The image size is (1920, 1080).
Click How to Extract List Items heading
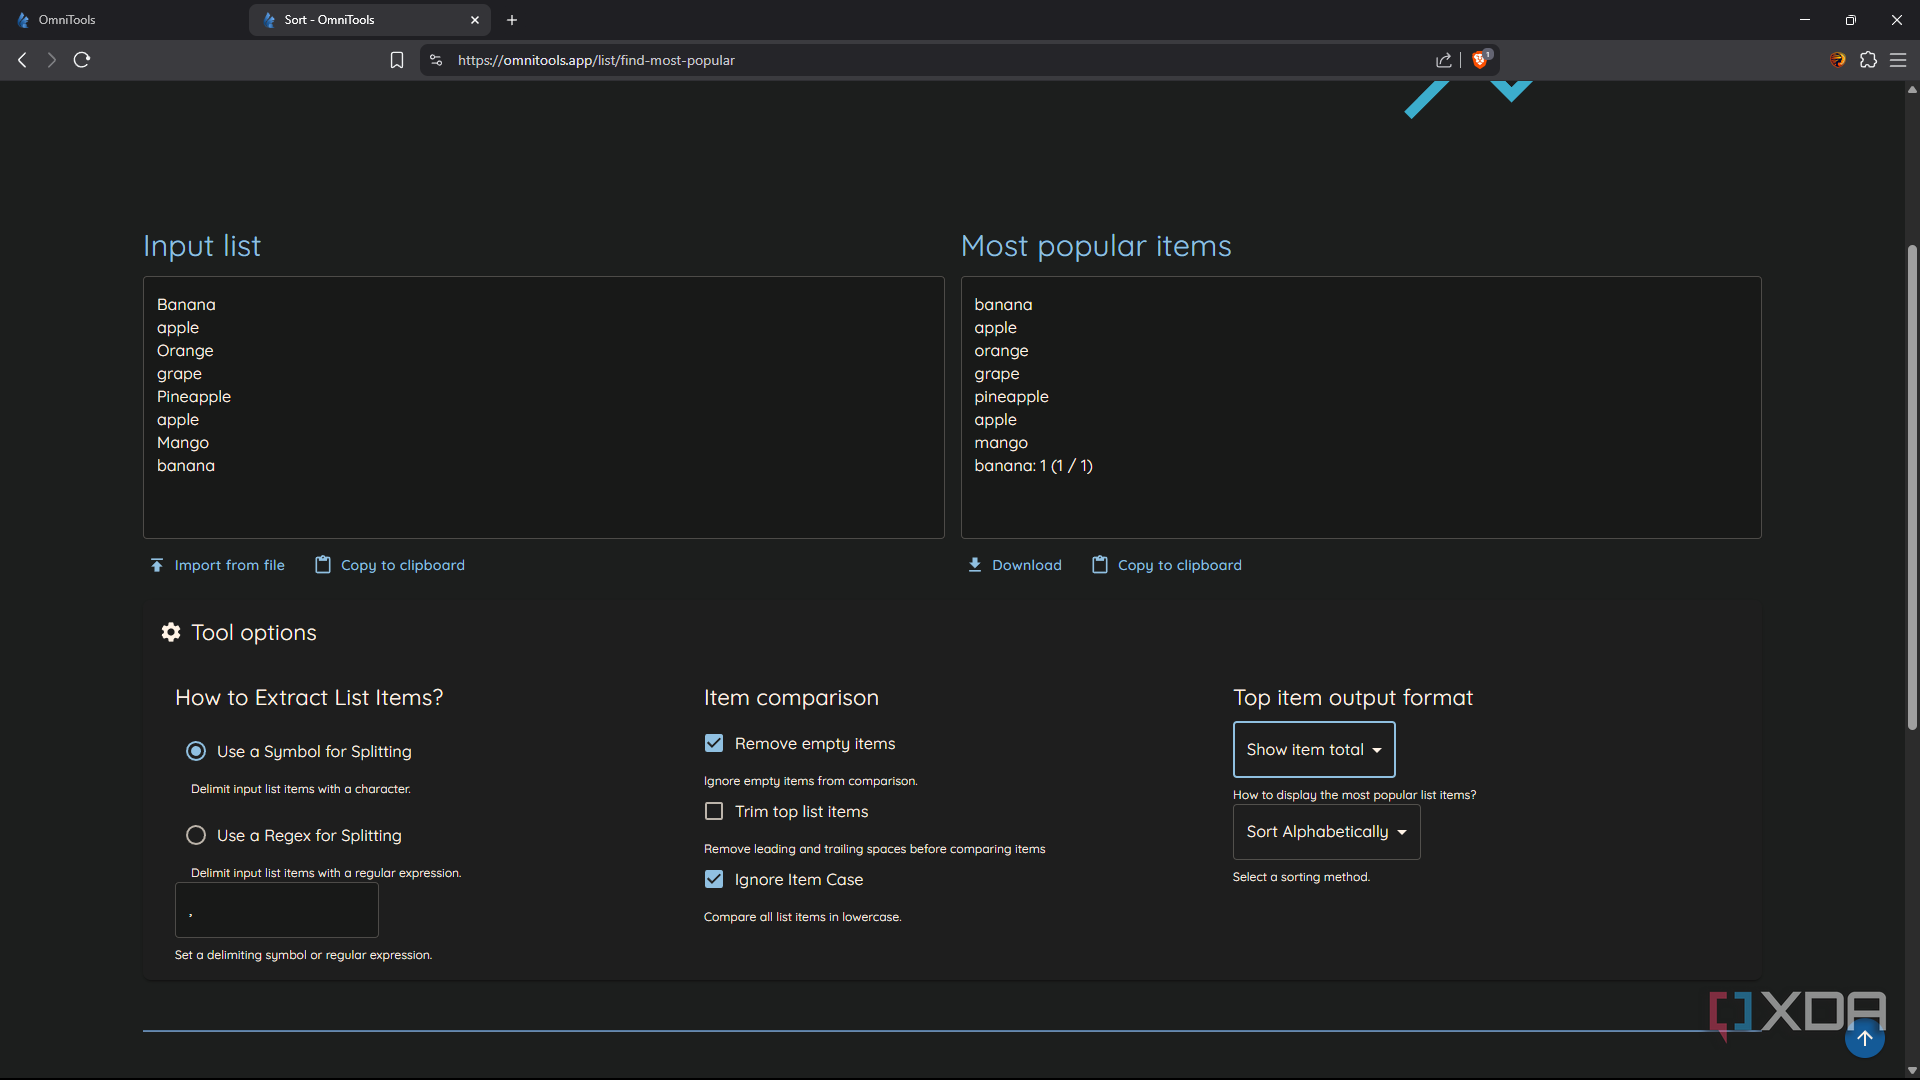tap(309, 697)
